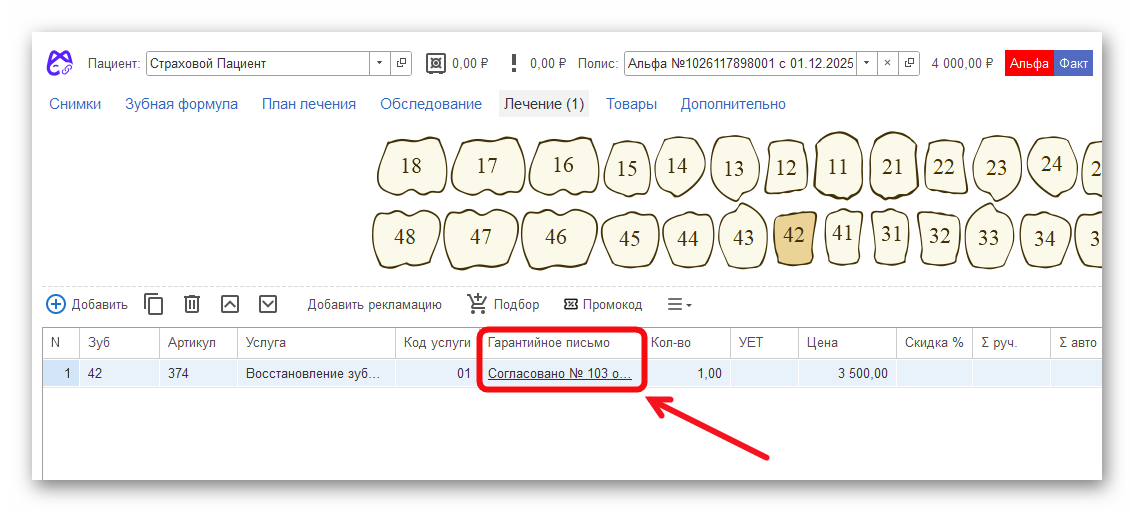Switch to the Снимки tab
Screen dimensions: 1134x512
pyautogui.click(x=75, y=104)
